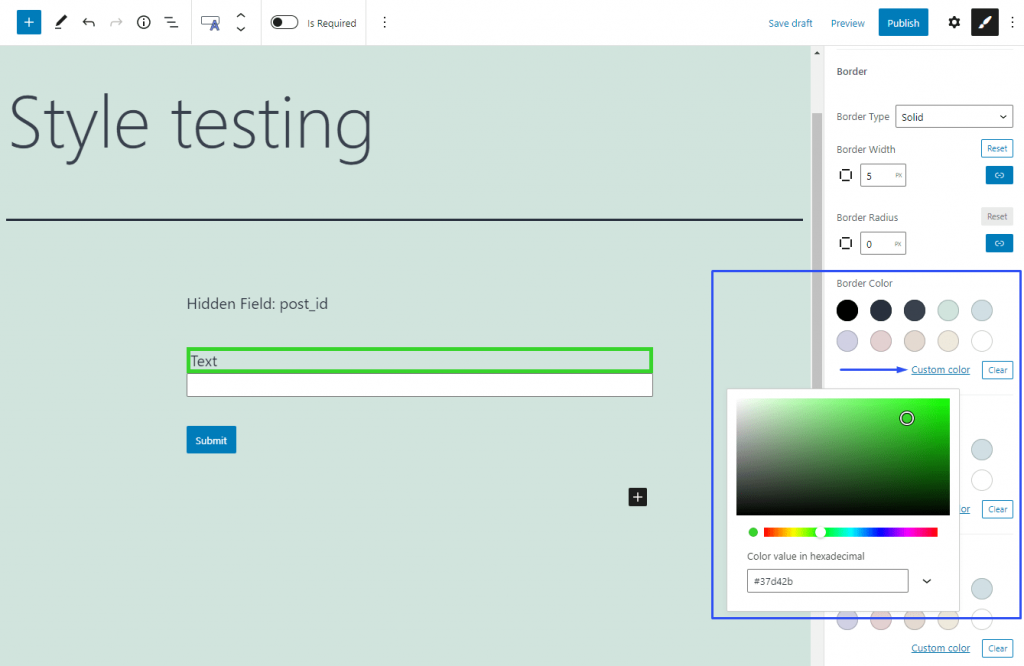Publish the form
1024x666 pixels.
tap(903, 23)
